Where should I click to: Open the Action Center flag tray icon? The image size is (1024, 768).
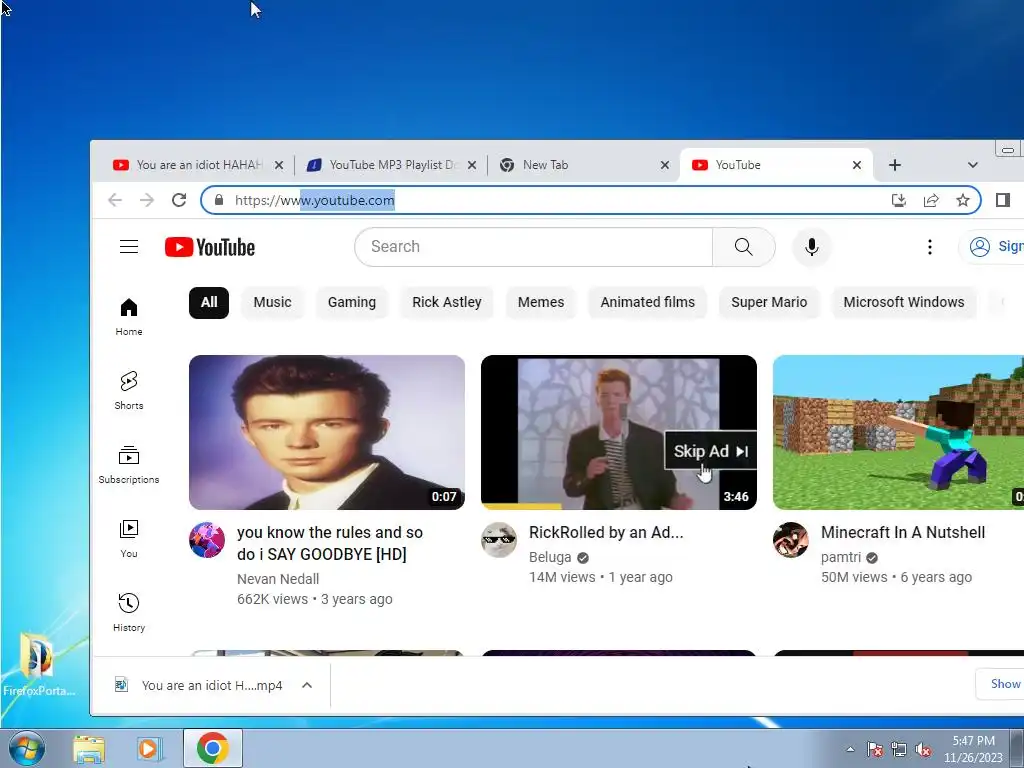click(x=875, y=750)
